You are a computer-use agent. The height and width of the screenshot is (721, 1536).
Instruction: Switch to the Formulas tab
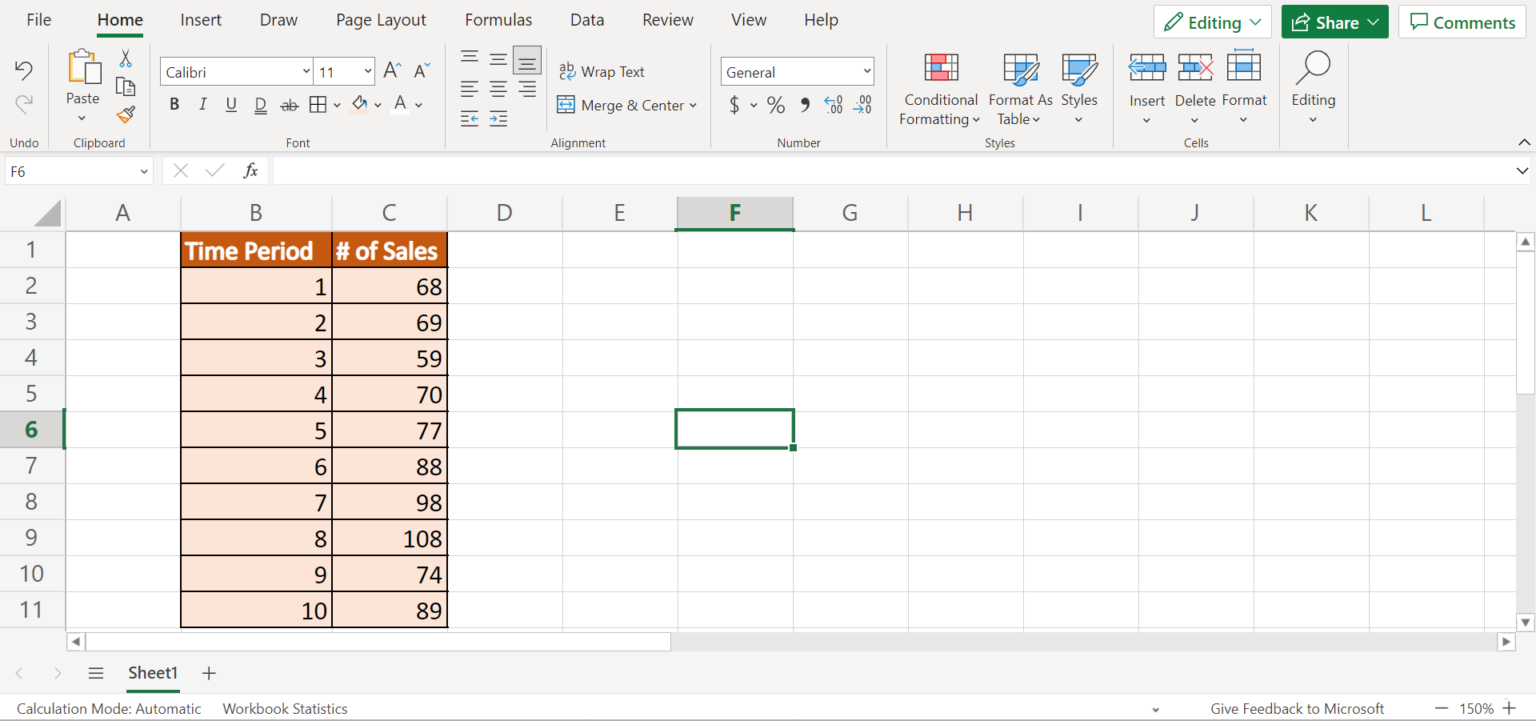498,19
